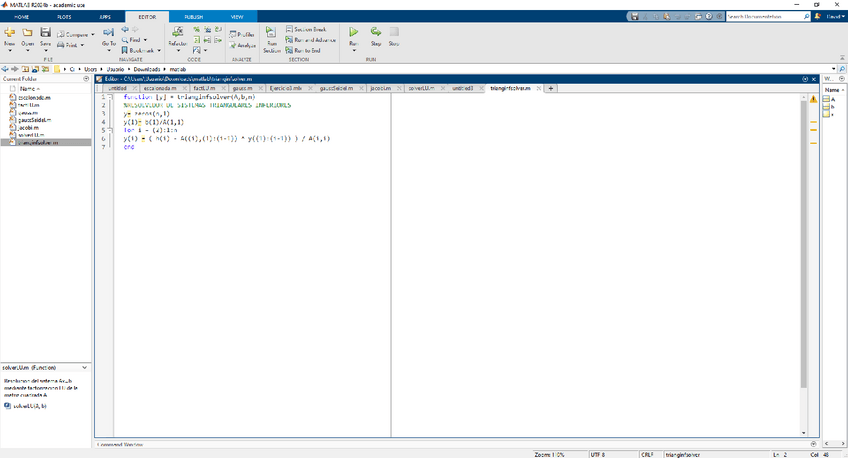Click the Save disk icon

pyautogui.click(x=45, y=33)
